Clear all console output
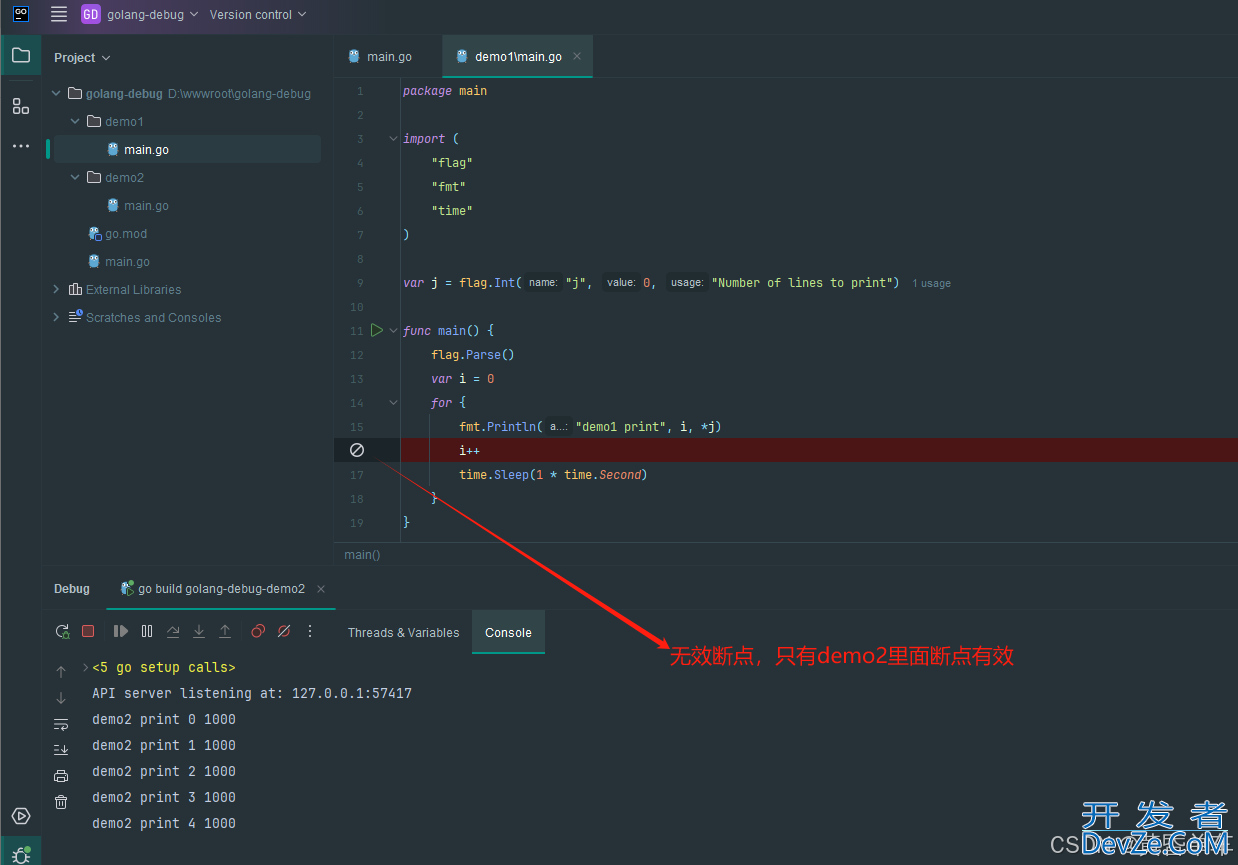Screen dimensions: 1238x865 pyautogui.click(x=61, y=802)
